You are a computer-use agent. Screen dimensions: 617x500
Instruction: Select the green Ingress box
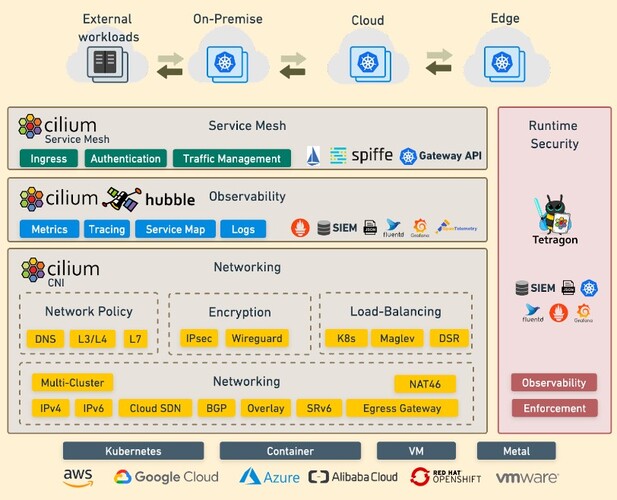tap(49, 159)
